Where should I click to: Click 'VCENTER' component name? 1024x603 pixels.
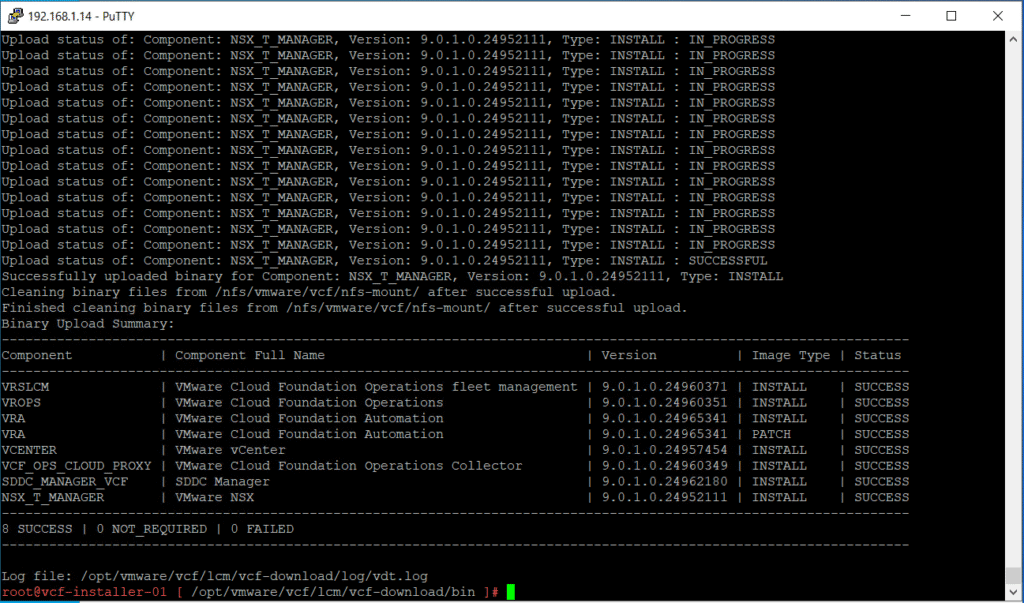pos(29,450)
